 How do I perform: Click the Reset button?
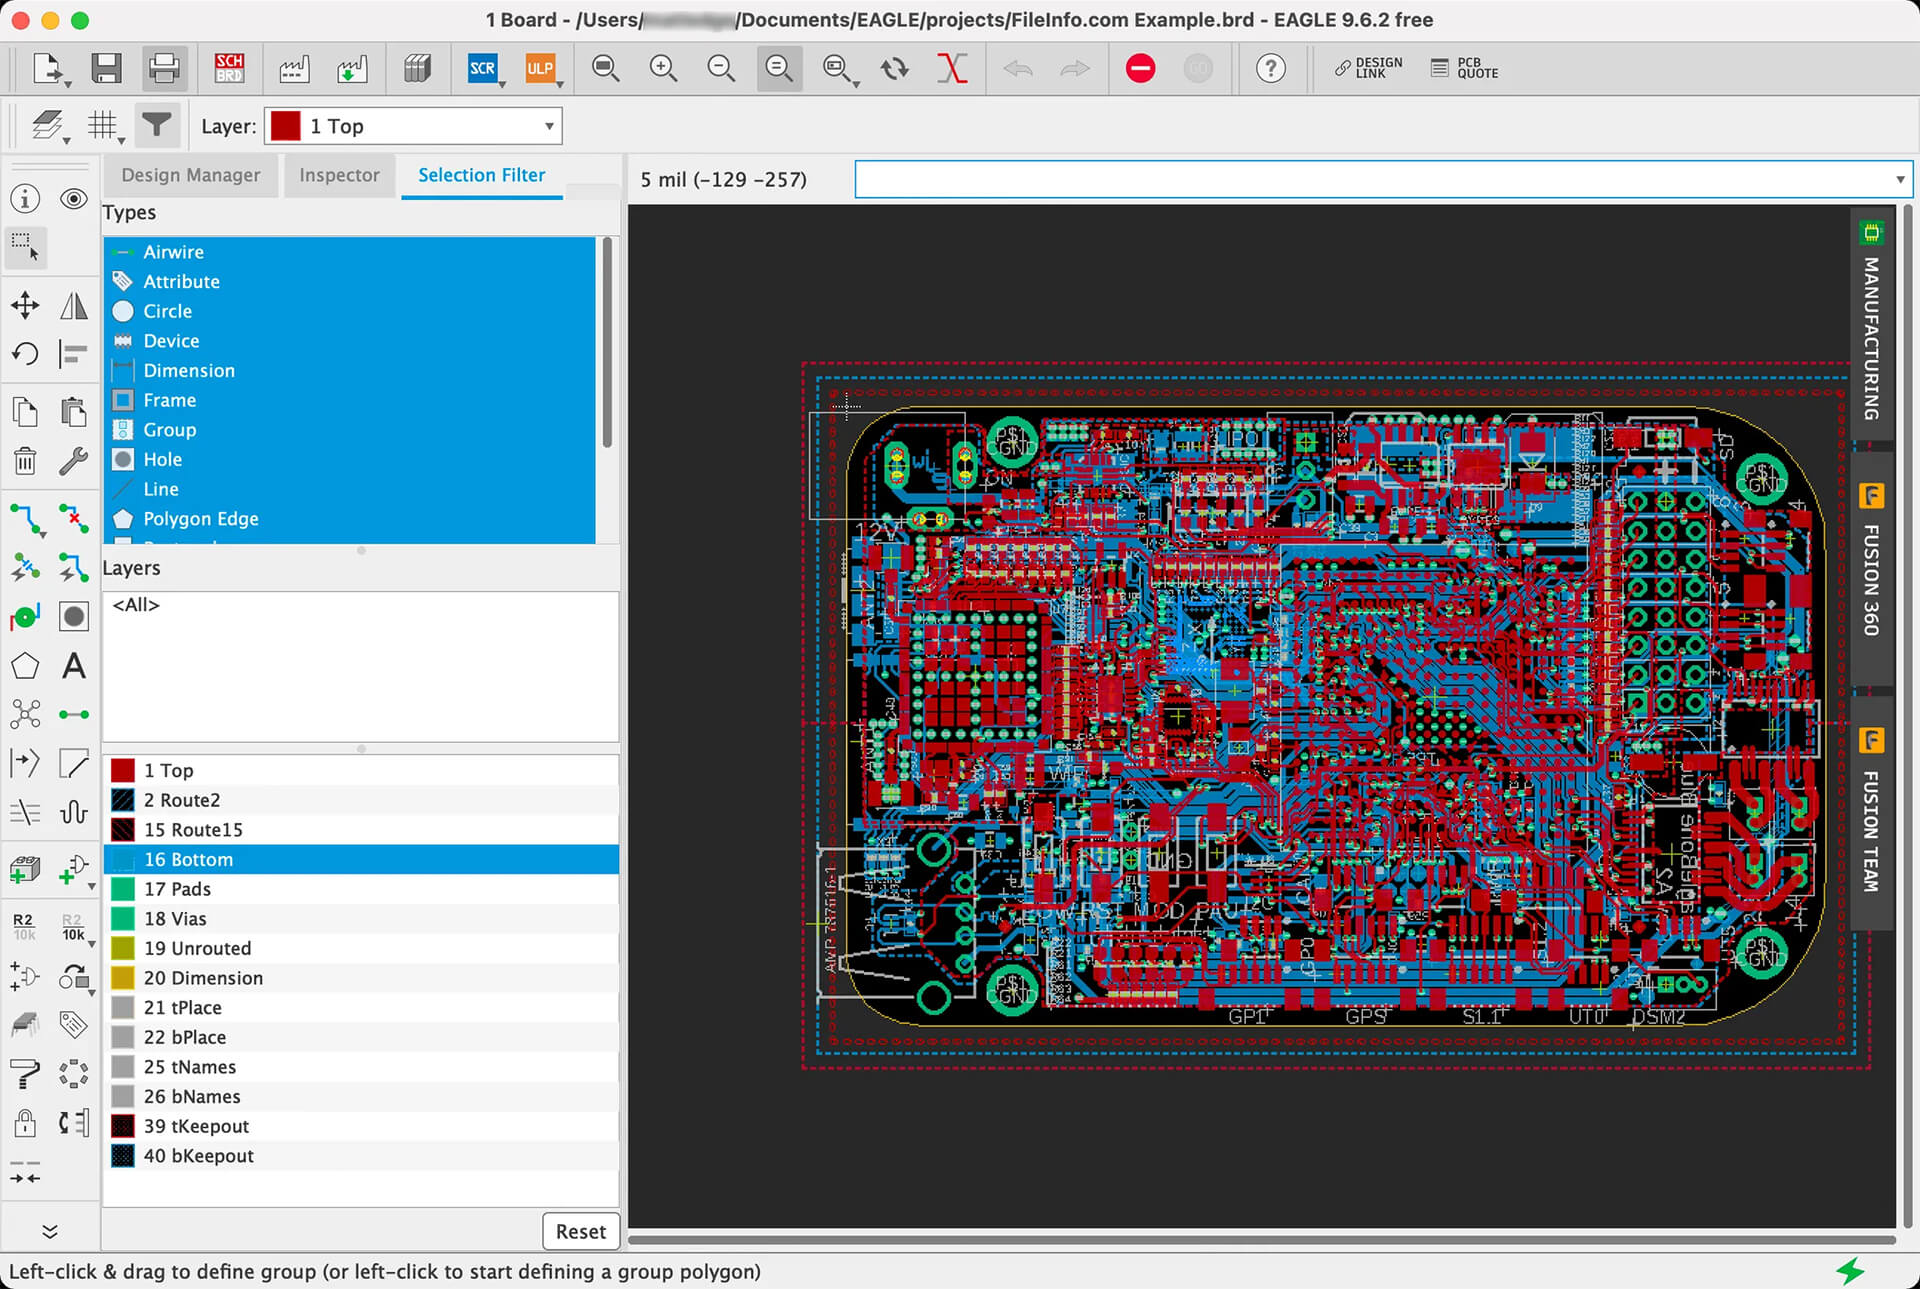click(575, 1230)
